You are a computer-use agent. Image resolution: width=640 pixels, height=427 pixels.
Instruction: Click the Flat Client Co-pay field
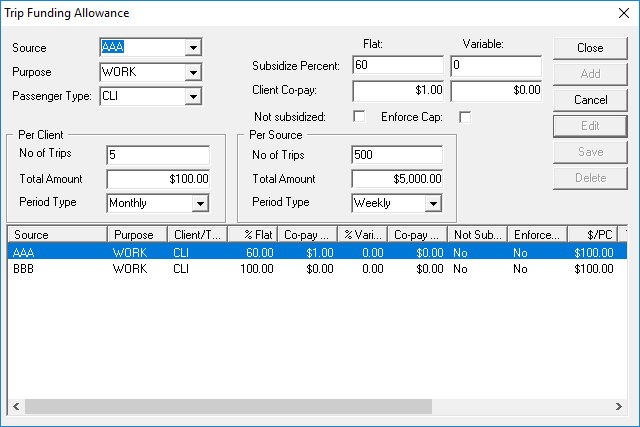(398, 90)
